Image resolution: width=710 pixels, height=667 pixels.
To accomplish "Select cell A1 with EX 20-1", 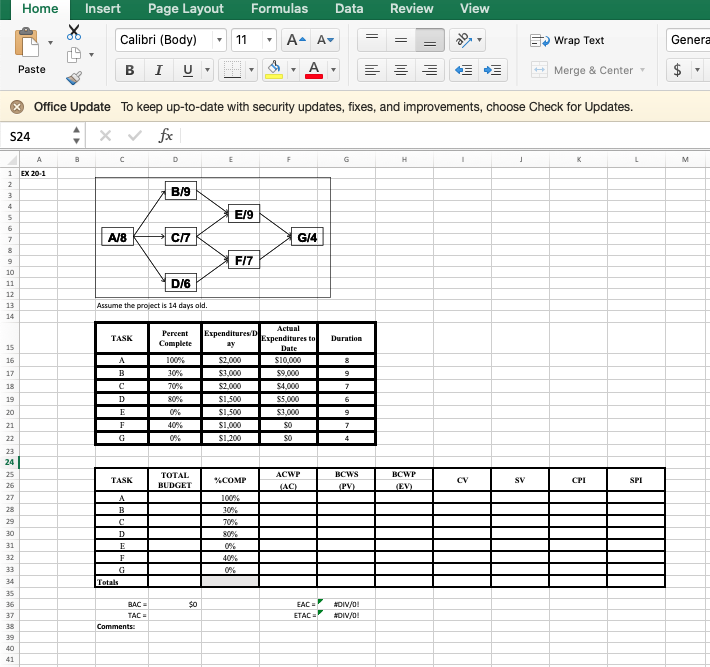I will pos(38,173).
